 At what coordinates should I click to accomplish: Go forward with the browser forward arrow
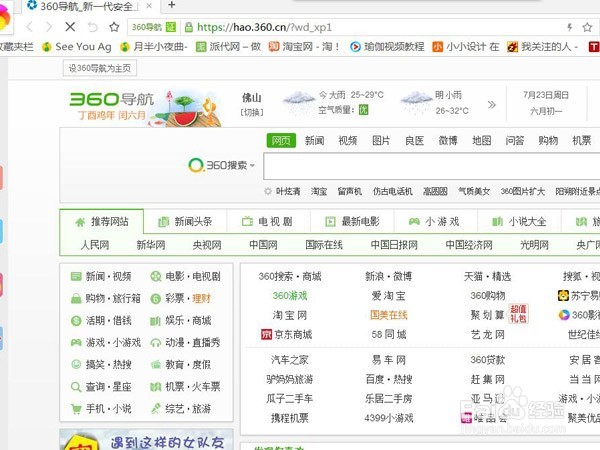tap(49, 27)
